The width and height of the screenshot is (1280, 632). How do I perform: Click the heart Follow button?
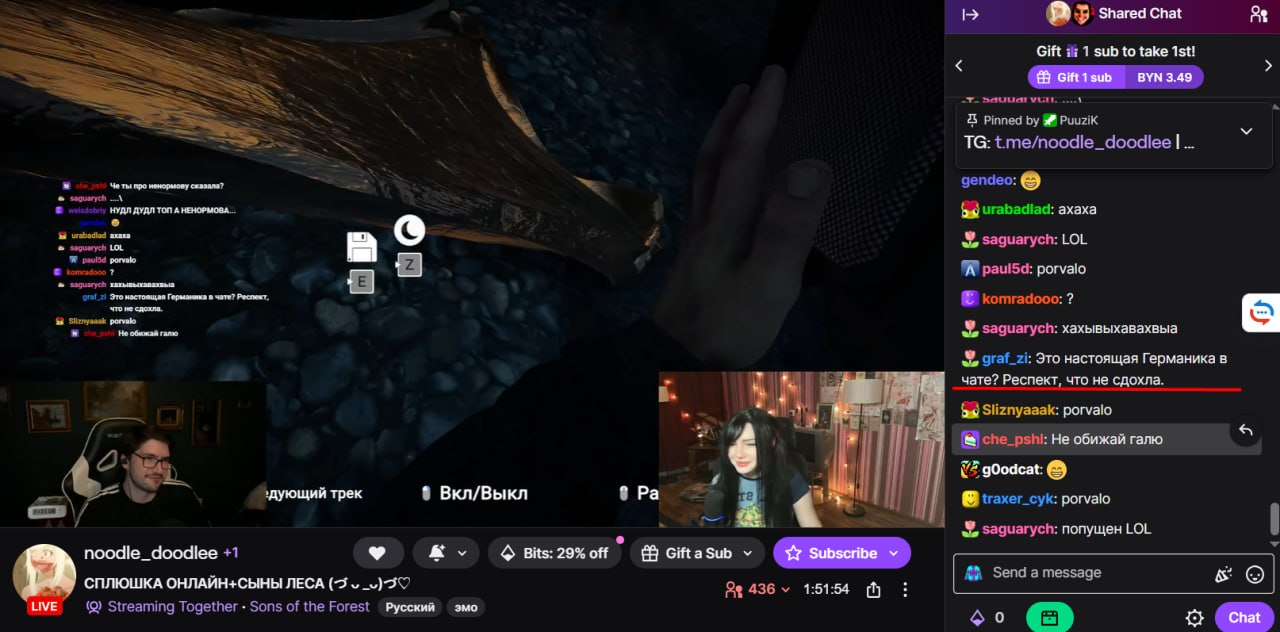pyautogui.click(x=377, y=553)
